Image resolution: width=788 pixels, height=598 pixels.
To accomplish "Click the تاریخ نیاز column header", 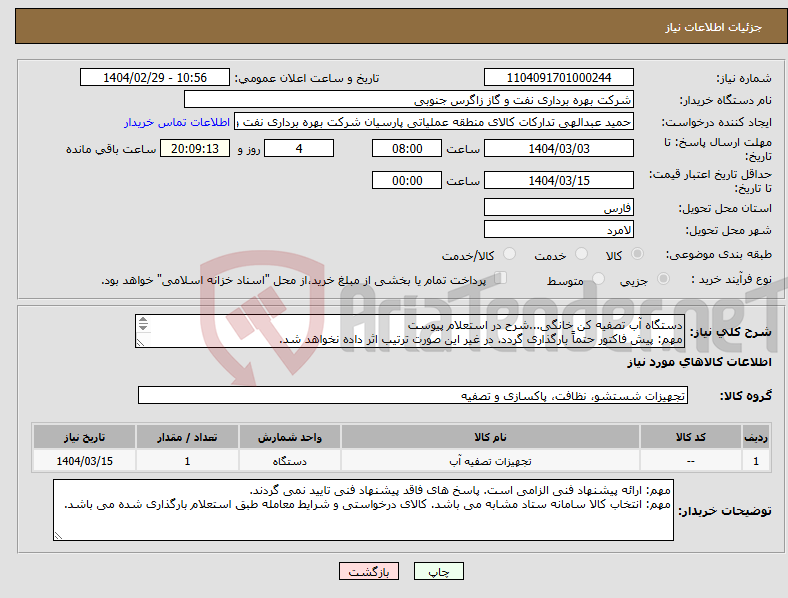I will (x=84, y=437).
